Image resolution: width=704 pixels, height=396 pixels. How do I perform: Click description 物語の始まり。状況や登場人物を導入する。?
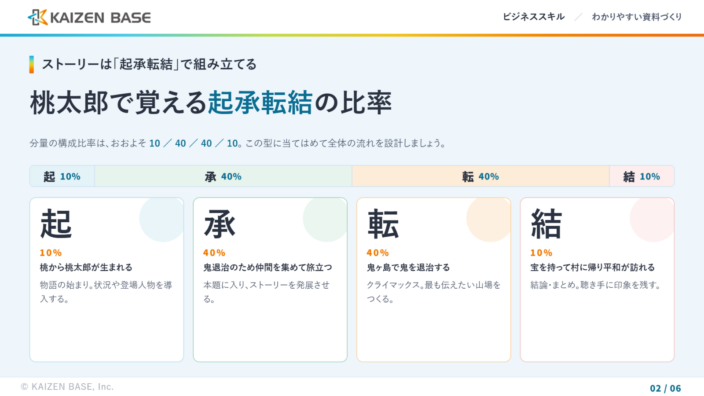[106, 292]
